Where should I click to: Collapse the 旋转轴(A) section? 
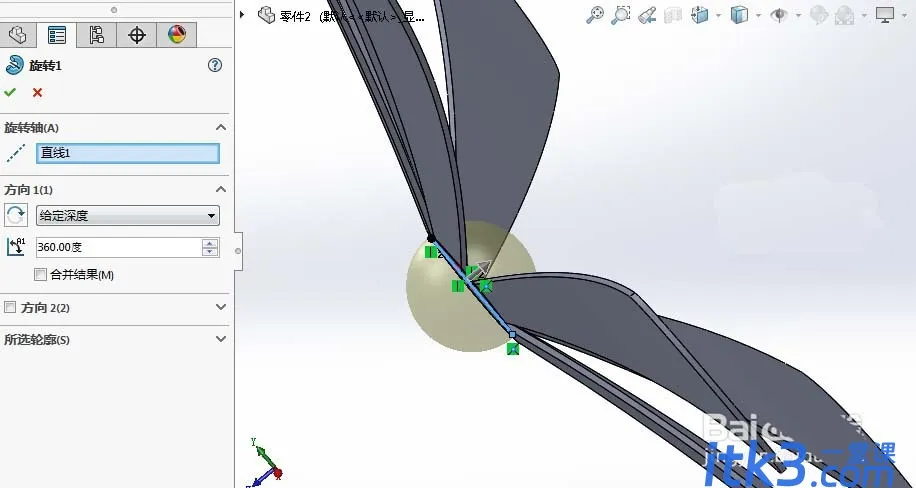pos(221,127)
